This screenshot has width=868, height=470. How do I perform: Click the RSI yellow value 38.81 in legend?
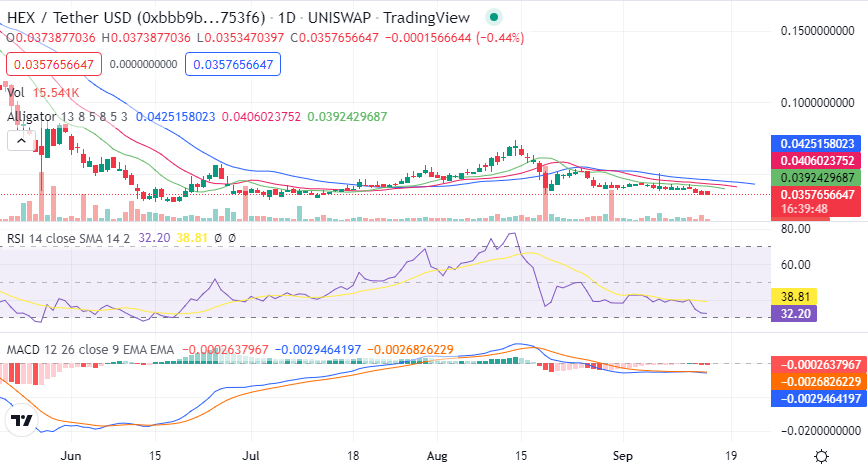pos(192,238)
